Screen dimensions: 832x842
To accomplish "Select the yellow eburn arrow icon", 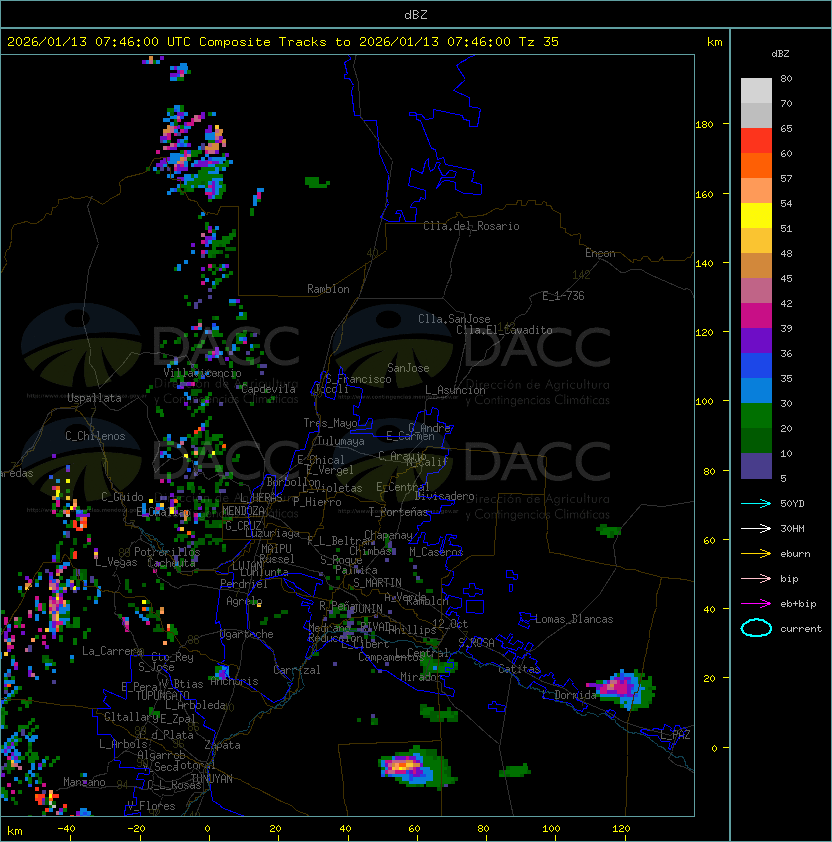I will point(756,554).
